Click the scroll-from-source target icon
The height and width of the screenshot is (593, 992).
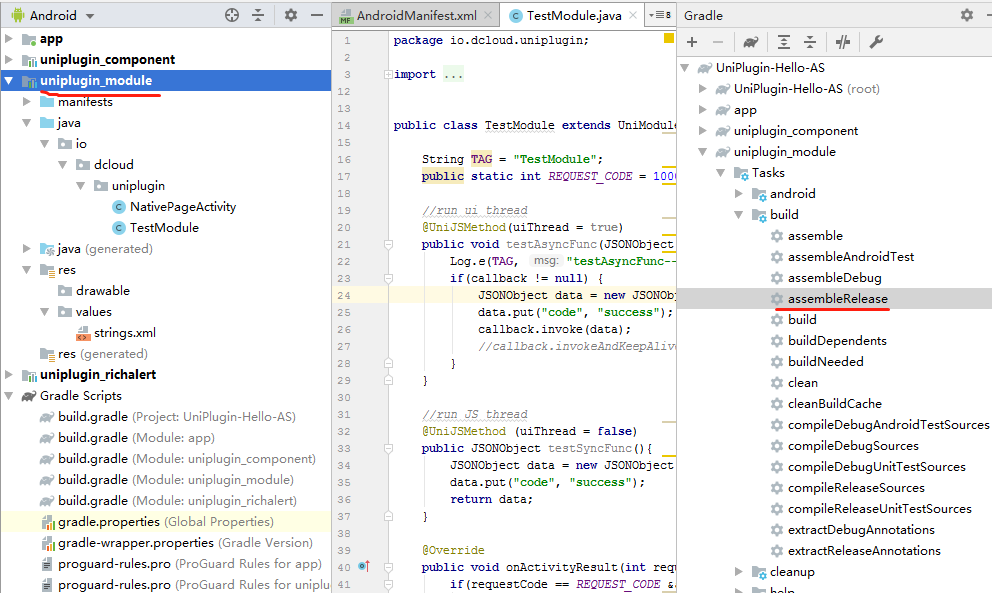pos(232,15)
